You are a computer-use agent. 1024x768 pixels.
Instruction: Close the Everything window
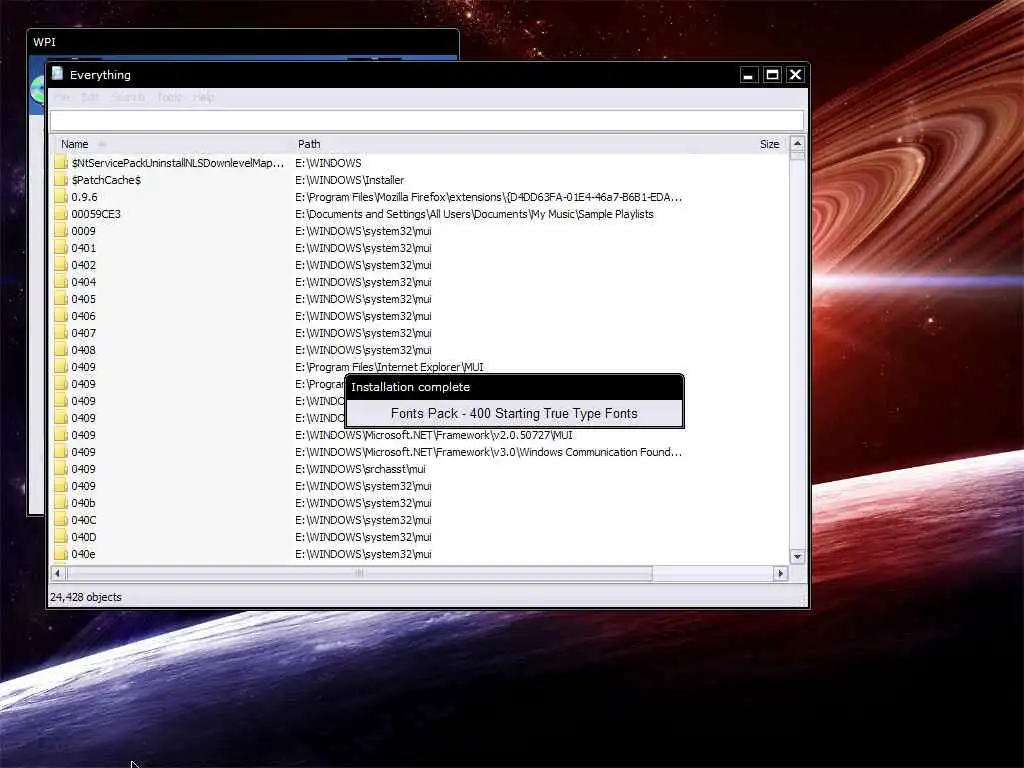click(795, 75)
